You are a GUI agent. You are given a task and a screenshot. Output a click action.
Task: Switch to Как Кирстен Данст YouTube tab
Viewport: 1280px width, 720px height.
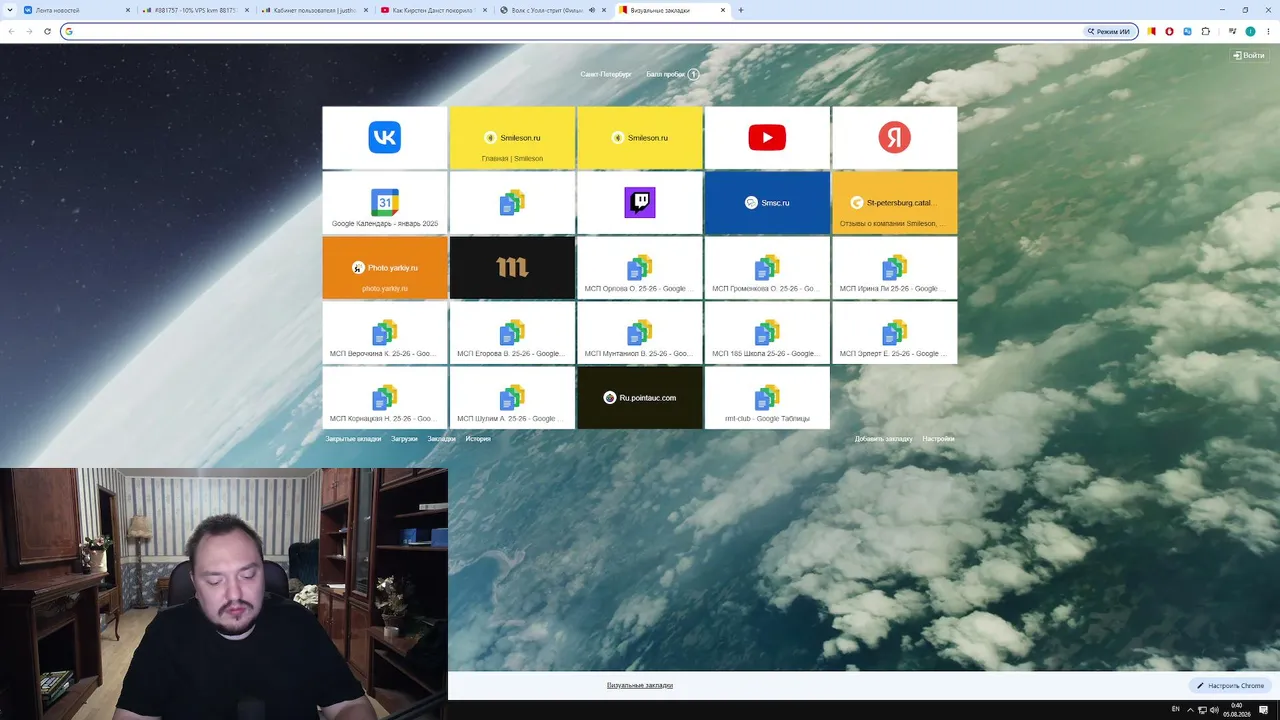[434, 10]
